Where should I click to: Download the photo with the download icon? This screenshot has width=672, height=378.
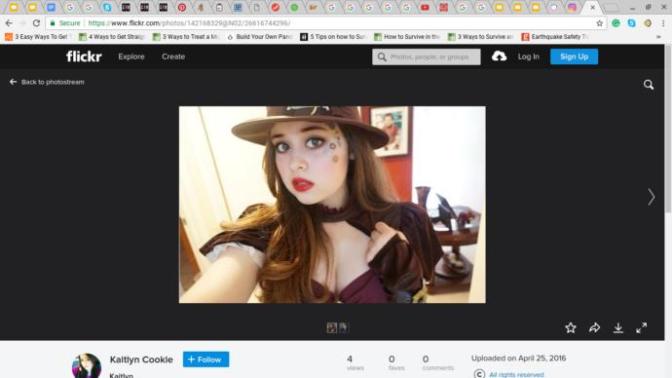618,328
